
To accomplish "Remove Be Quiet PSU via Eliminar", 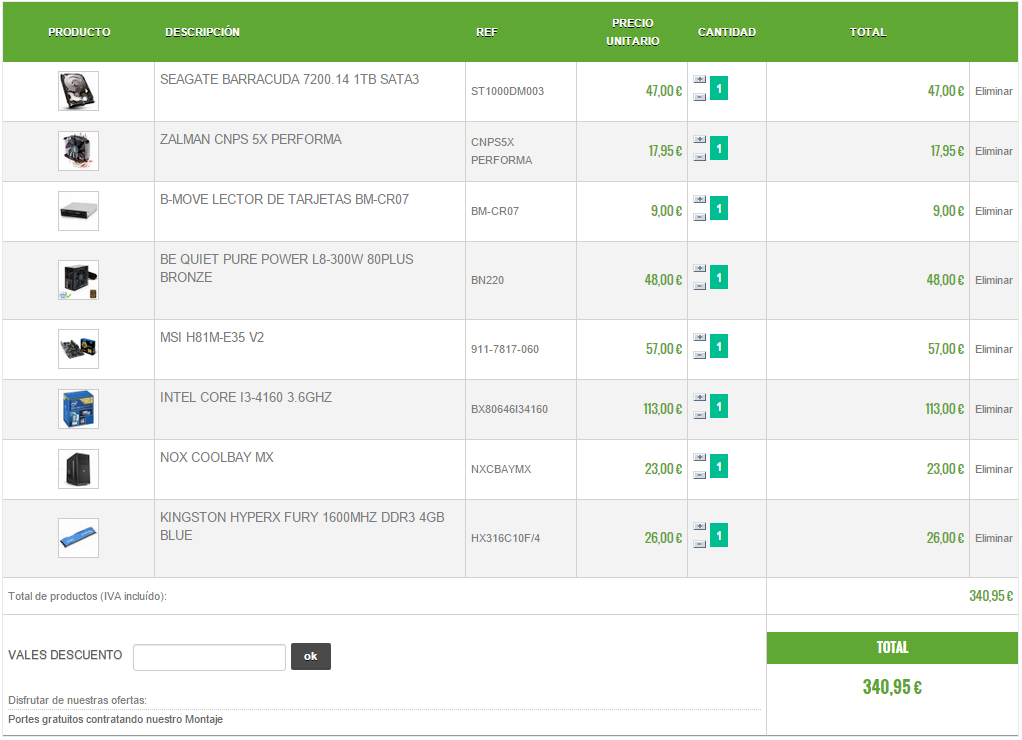I will tap(993, 280).
